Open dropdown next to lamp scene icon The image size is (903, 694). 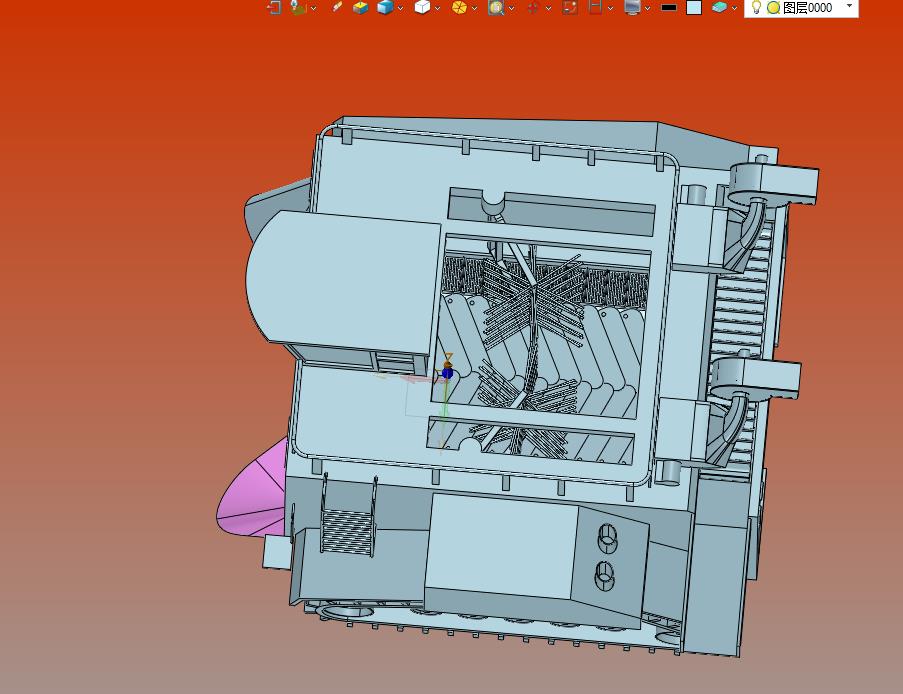point(313,8)
